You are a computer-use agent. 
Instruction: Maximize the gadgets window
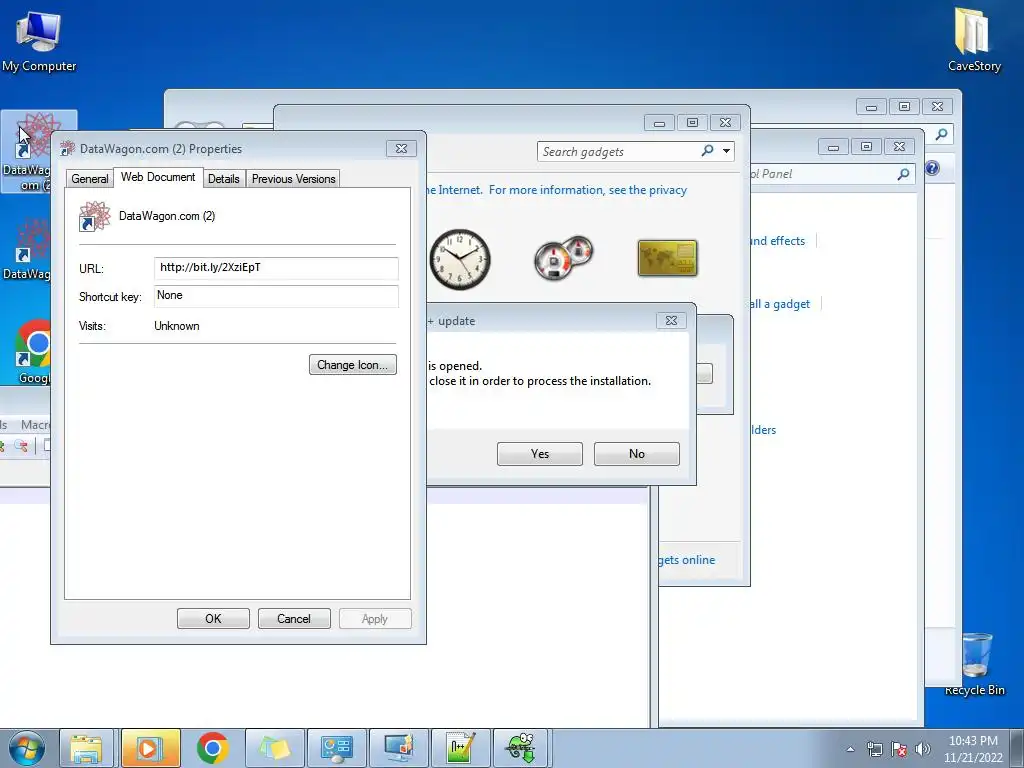pyautogui.click(x=692, y=123)
